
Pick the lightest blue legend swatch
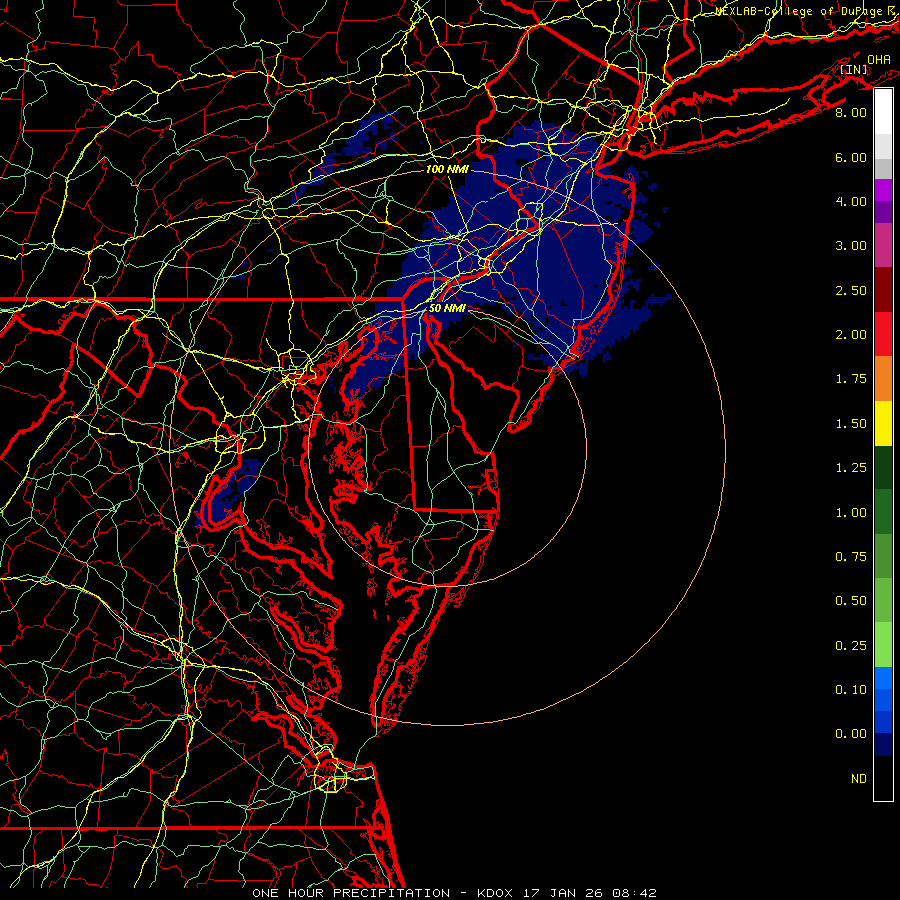coord(883,678)
